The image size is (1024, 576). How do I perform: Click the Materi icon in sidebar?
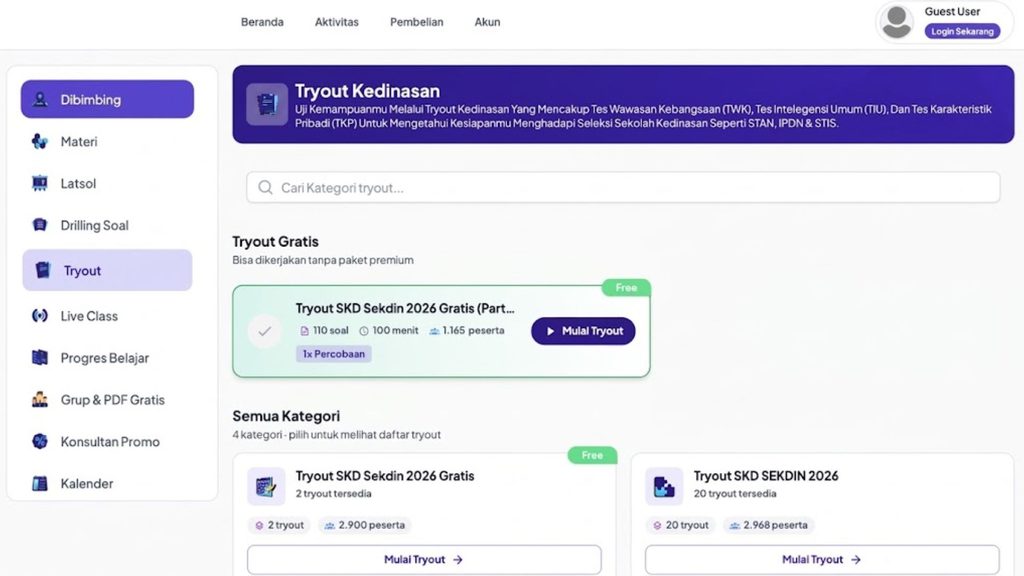coord(40,141)
